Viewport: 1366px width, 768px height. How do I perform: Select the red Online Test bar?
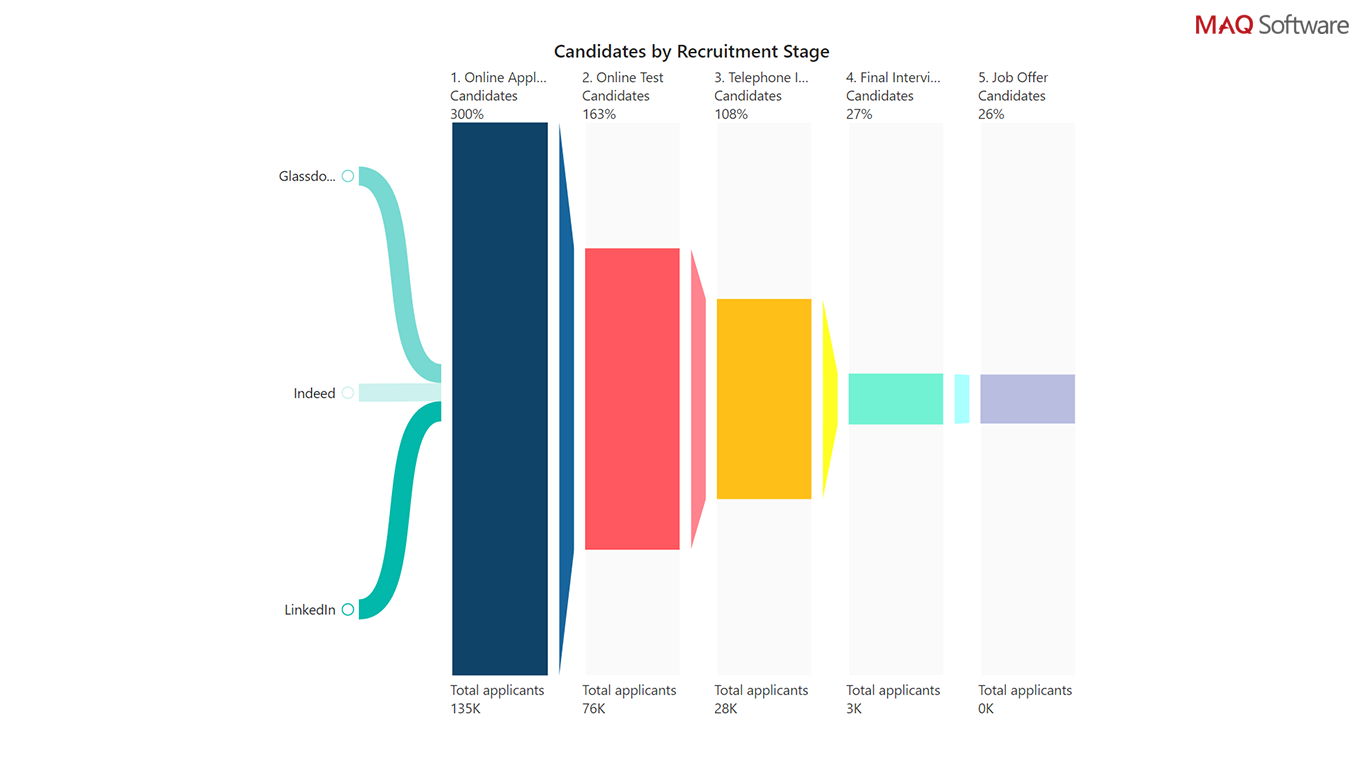[632, 398]
